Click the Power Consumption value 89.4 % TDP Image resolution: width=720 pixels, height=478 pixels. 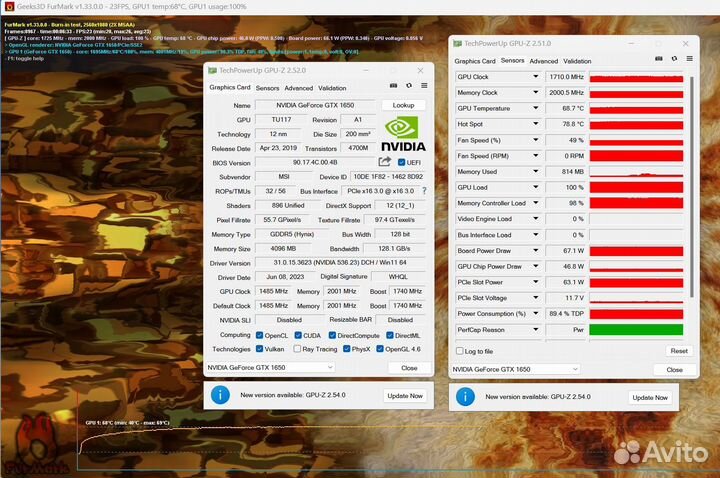[x=566, y=314]
